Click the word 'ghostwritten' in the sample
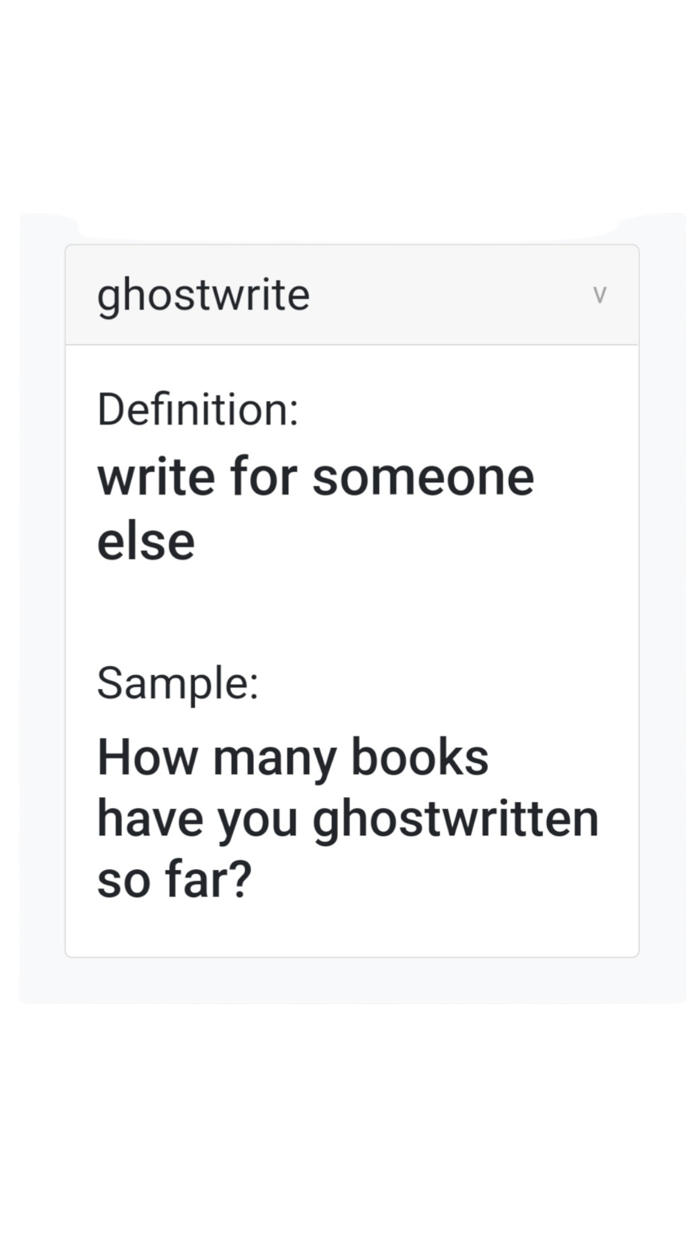Viewport: 700px width, 1244px height. pyautogui.click(x=456, y=820)
